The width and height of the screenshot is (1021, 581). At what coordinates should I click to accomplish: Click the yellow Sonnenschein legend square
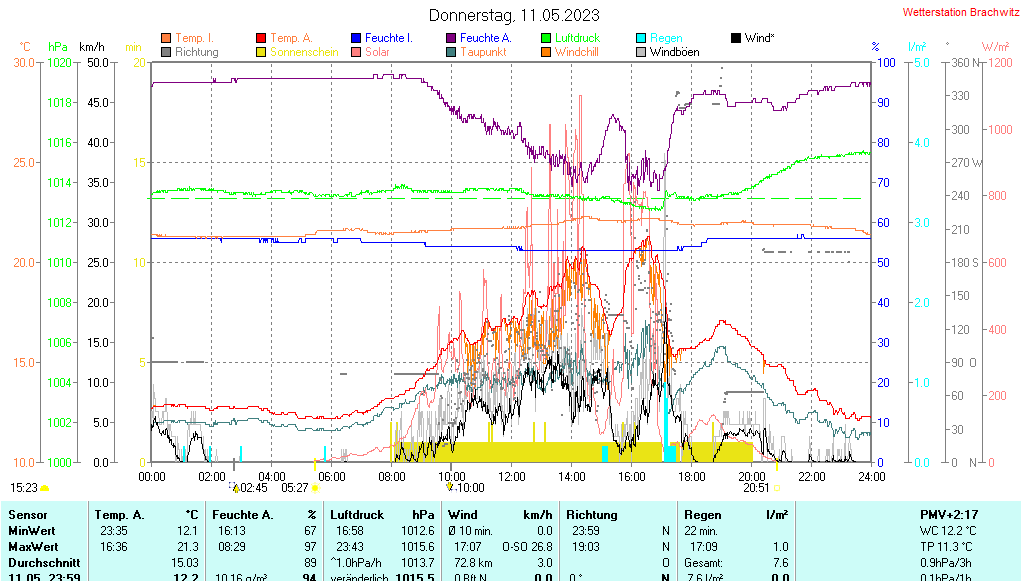coord(262,52)
